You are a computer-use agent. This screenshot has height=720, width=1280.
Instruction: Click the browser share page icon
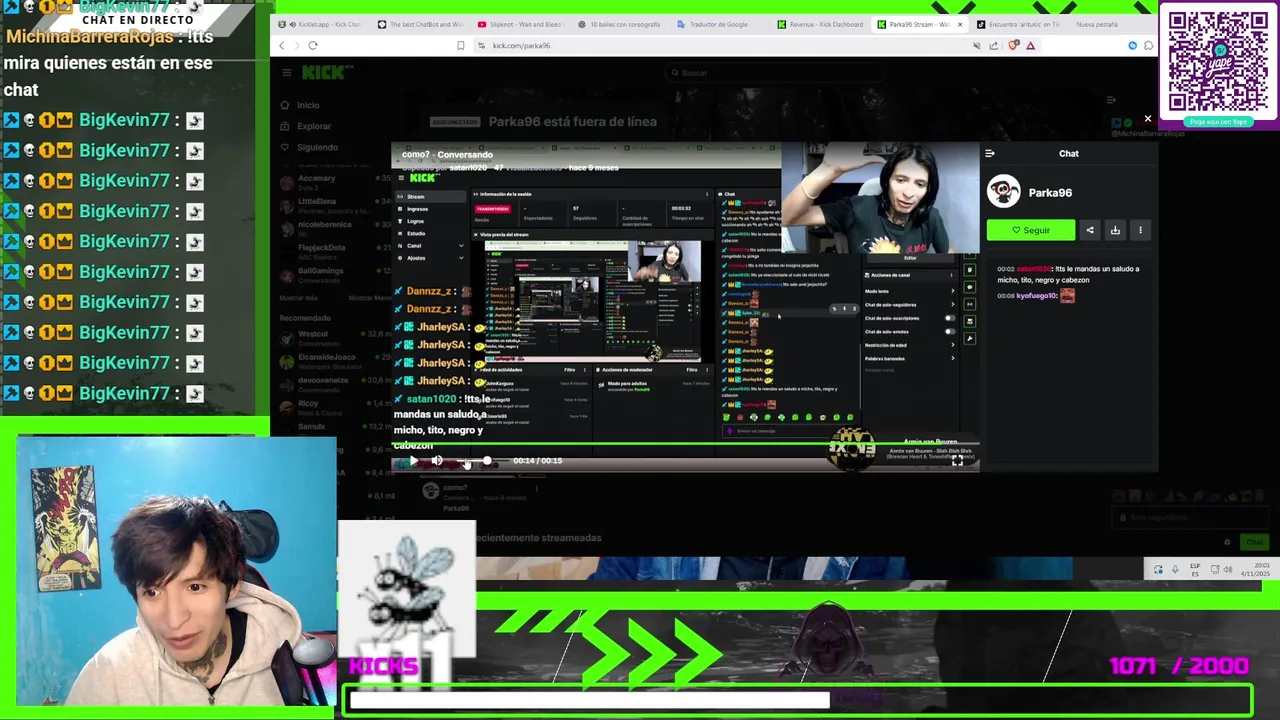point(994,45)
